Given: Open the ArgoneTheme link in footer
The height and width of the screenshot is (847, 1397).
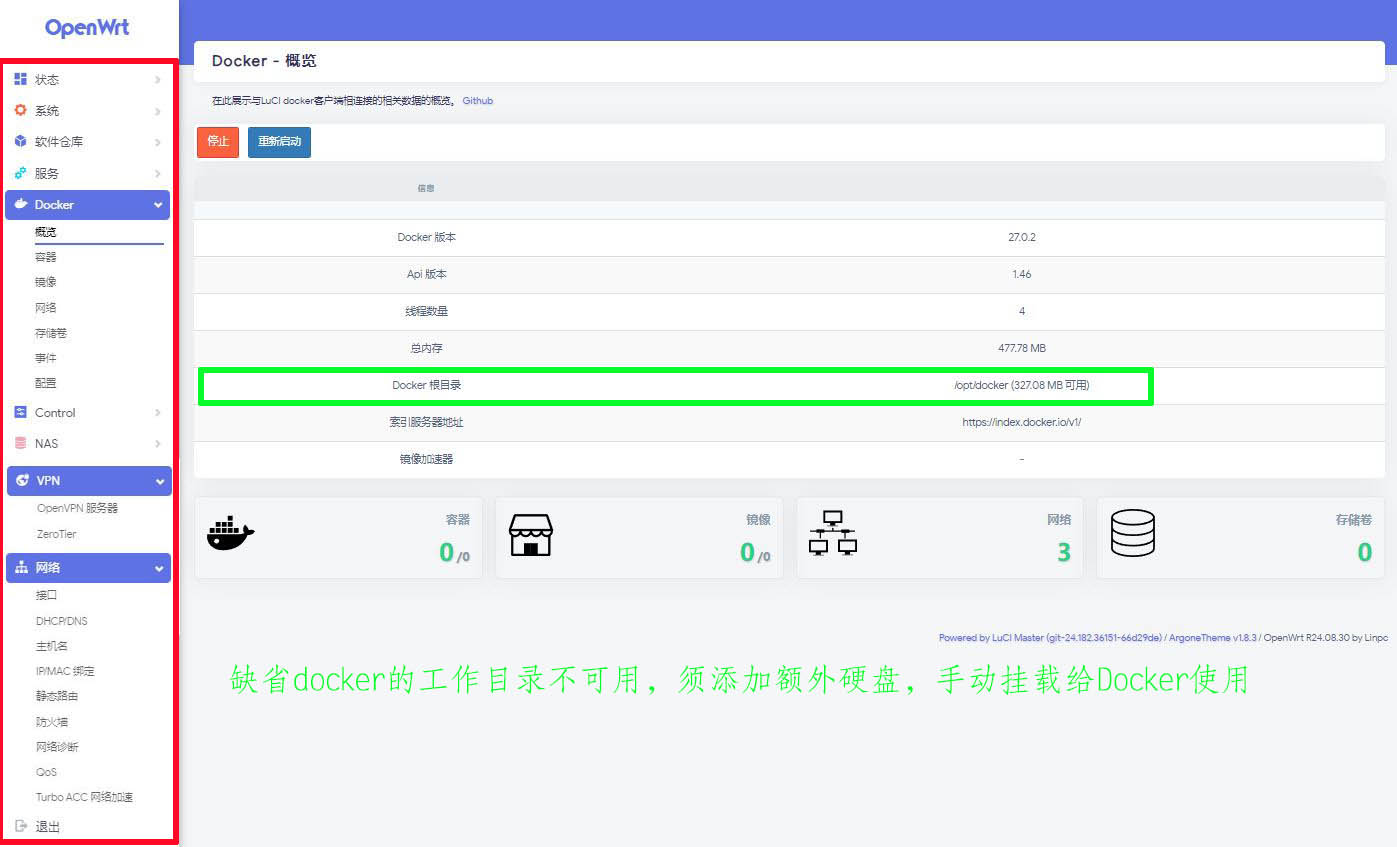Looking at the screenshot, I should [1213, 637].
